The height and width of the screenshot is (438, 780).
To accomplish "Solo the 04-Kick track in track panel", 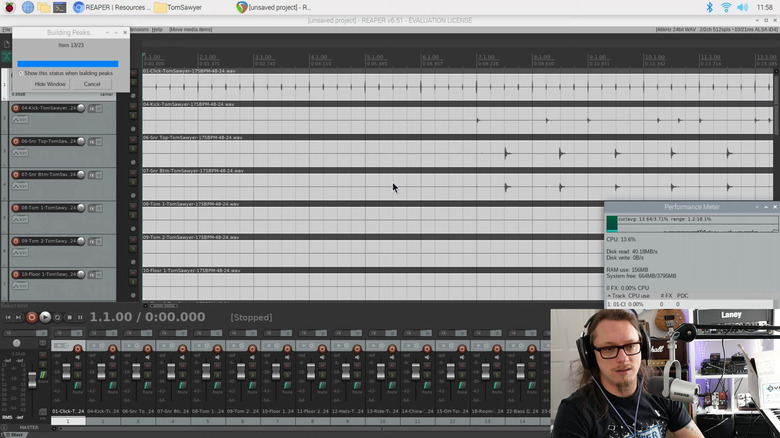I will (133, 115).
